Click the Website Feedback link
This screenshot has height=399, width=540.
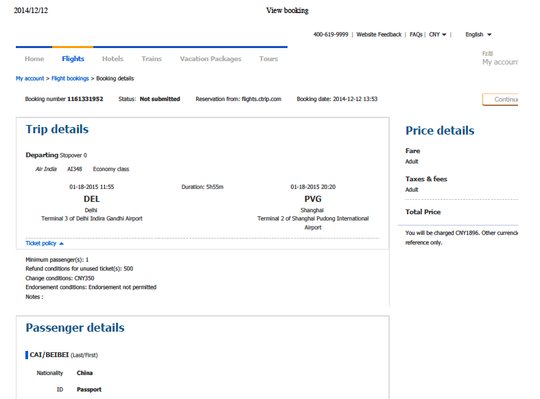379,34
